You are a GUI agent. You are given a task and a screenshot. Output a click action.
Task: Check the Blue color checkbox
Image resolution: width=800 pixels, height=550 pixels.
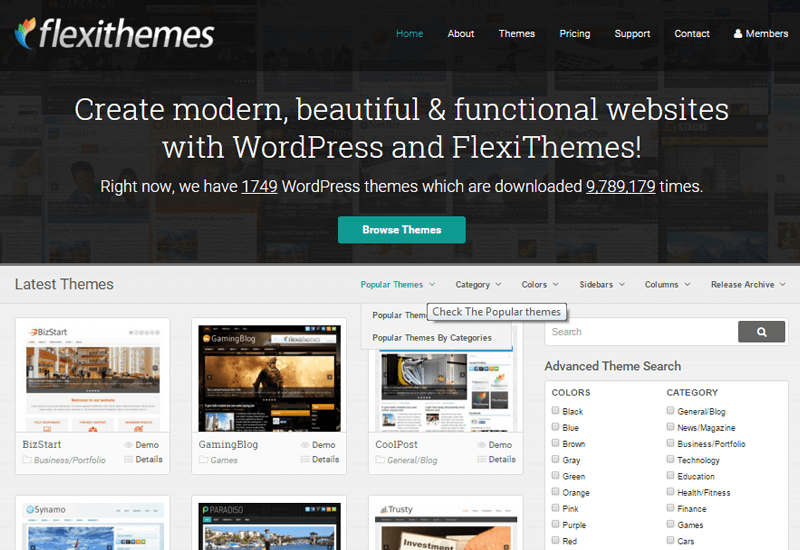tap(556, 427)
